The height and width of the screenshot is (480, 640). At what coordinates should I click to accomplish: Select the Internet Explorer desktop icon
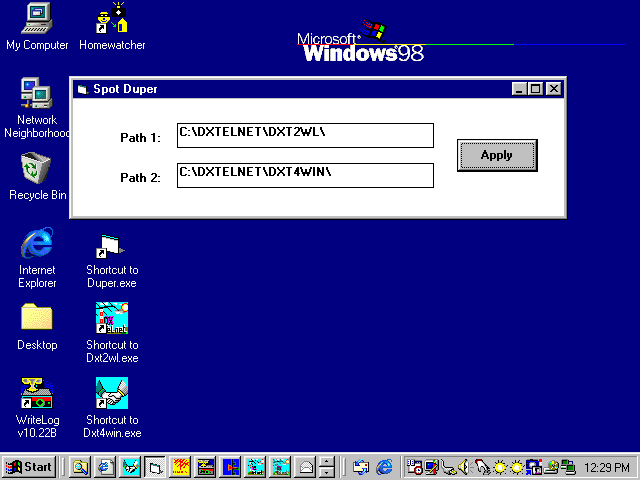(x=37, y=258)
